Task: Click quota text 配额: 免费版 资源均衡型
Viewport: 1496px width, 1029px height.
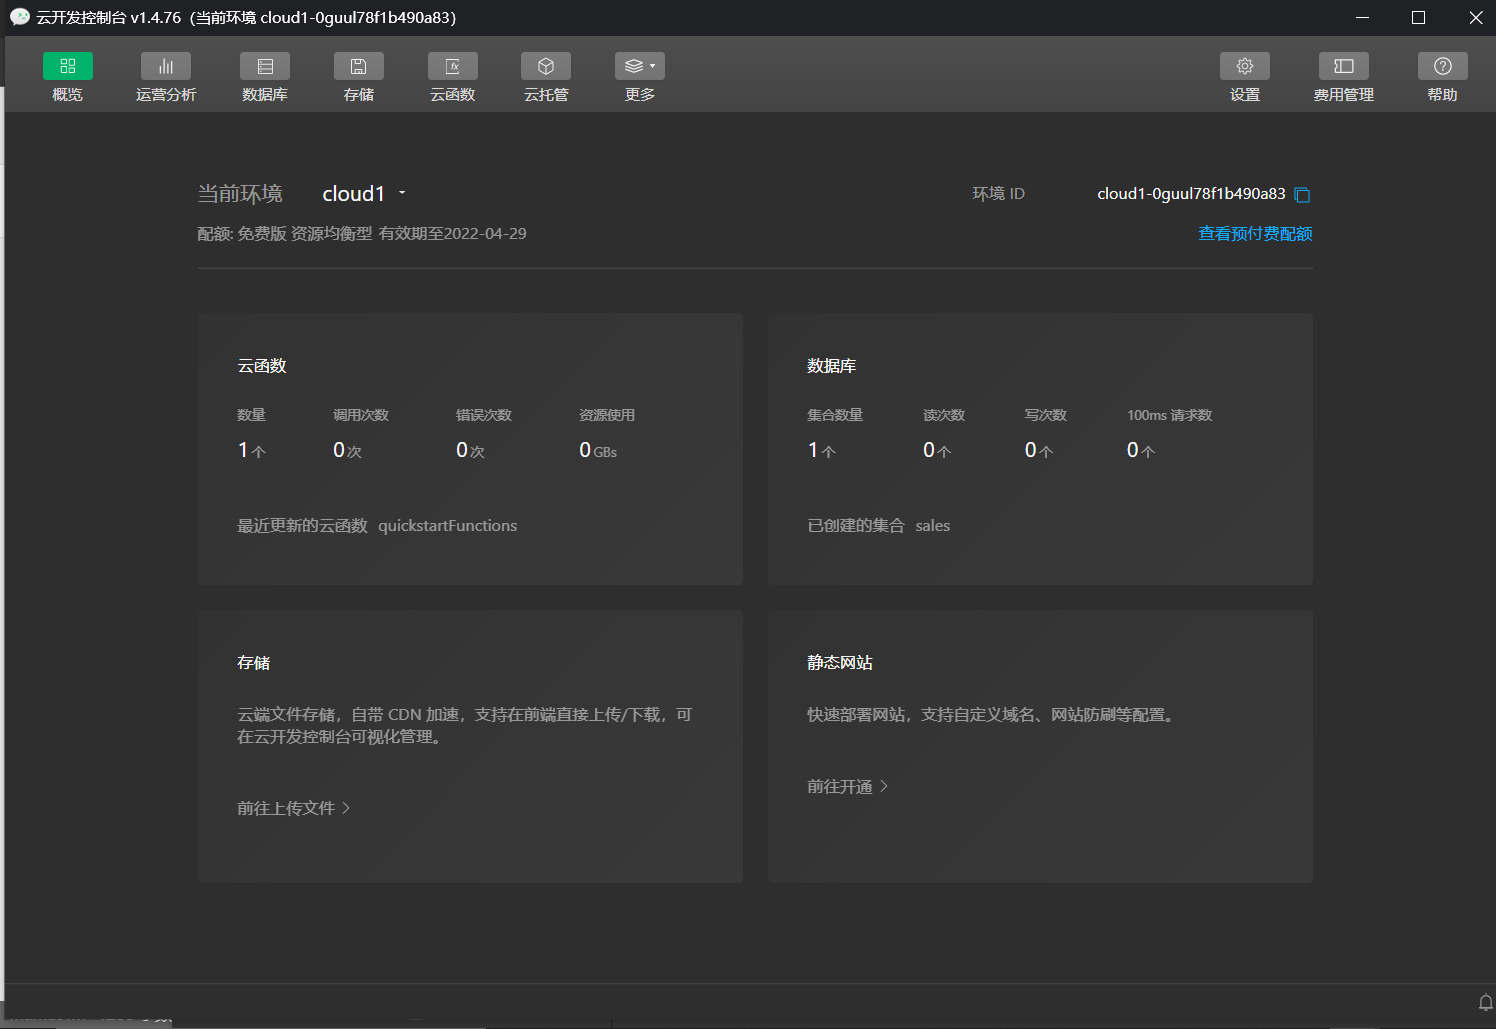Action: (x=285, y=233)
